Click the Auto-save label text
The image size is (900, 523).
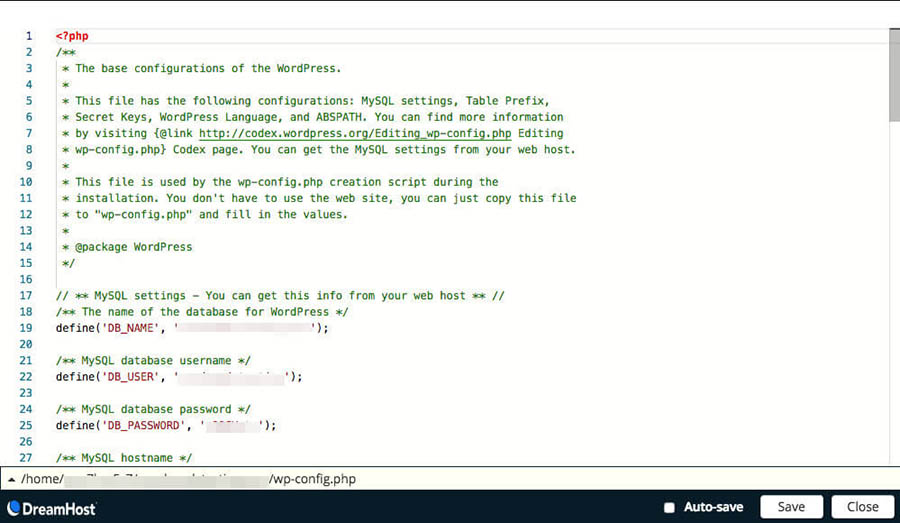click(713, 507)
